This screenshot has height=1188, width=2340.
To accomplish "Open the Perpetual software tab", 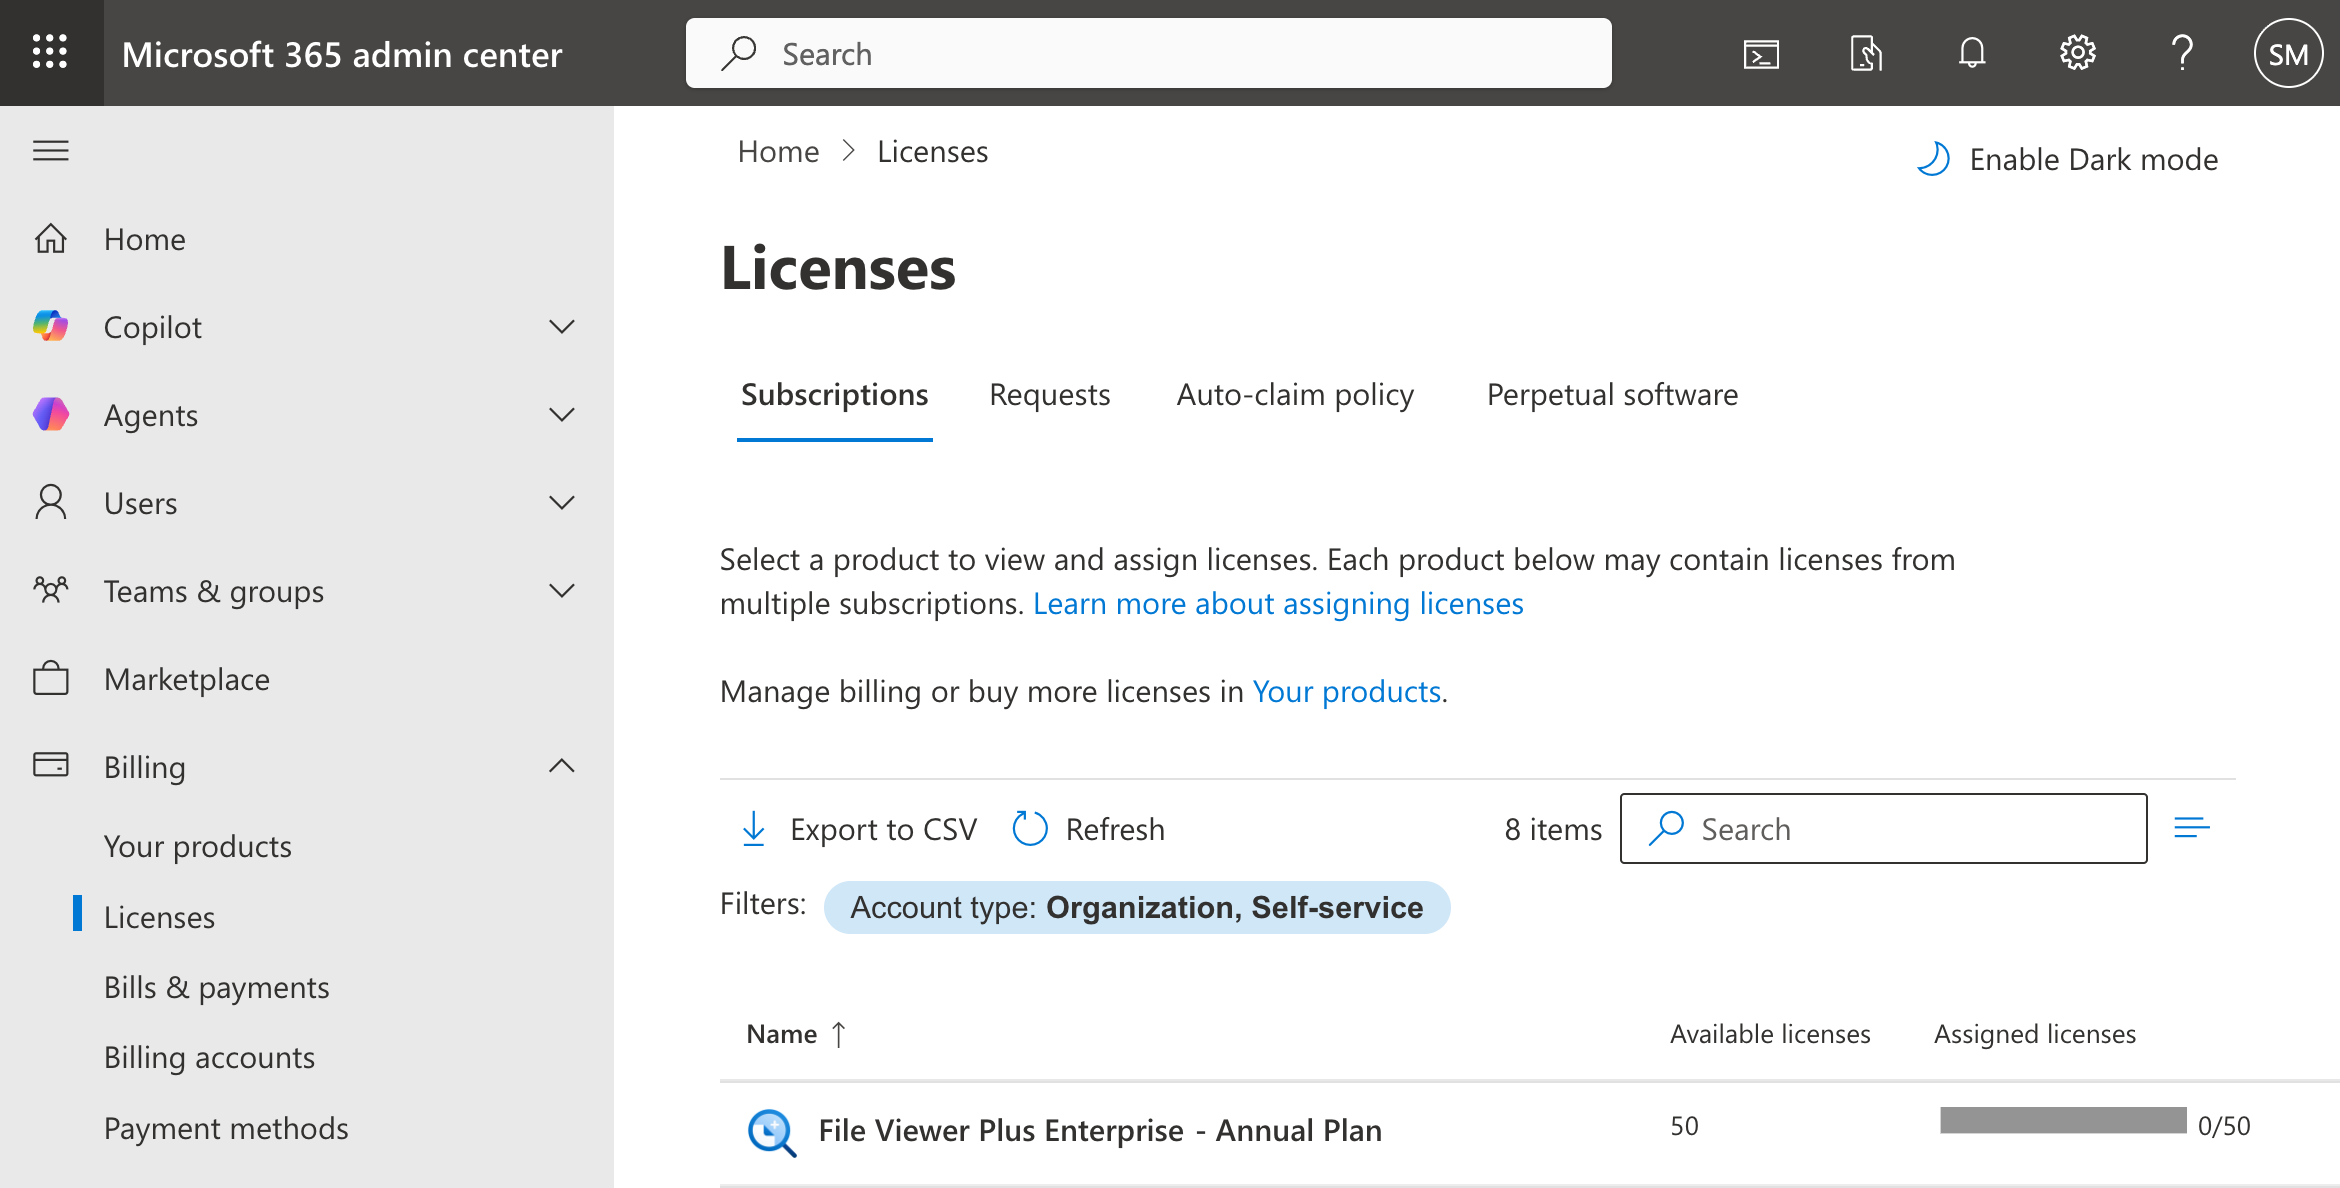I will 1612,394.
